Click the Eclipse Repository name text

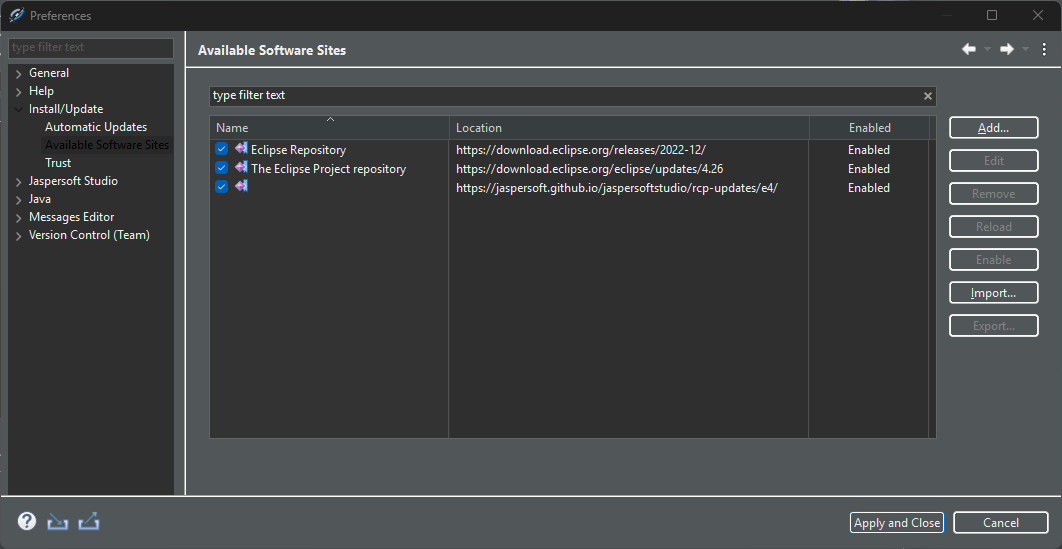point(298,150)
